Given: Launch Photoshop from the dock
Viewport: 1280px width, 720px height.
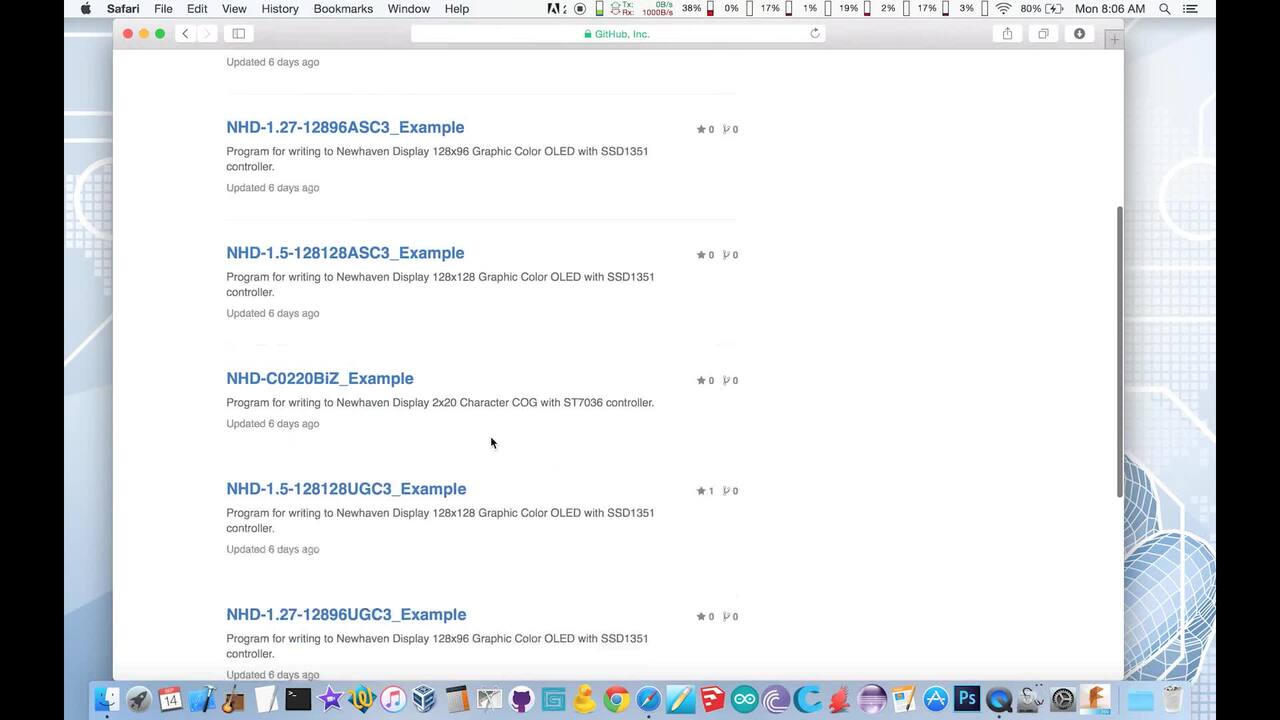Looking at the screenshot, I should (967, 699).
